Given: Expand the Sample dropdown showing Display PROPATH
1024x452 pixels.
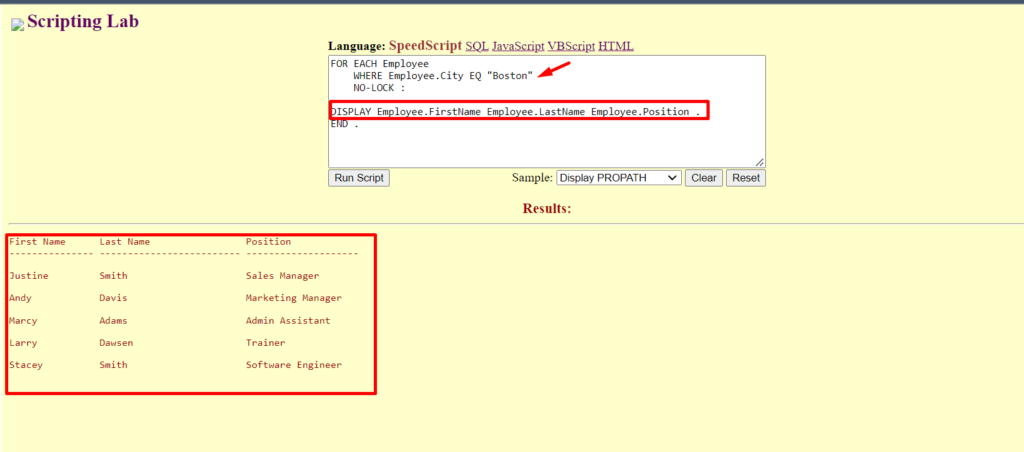Looking at the screenshot, I should (618, 178).
